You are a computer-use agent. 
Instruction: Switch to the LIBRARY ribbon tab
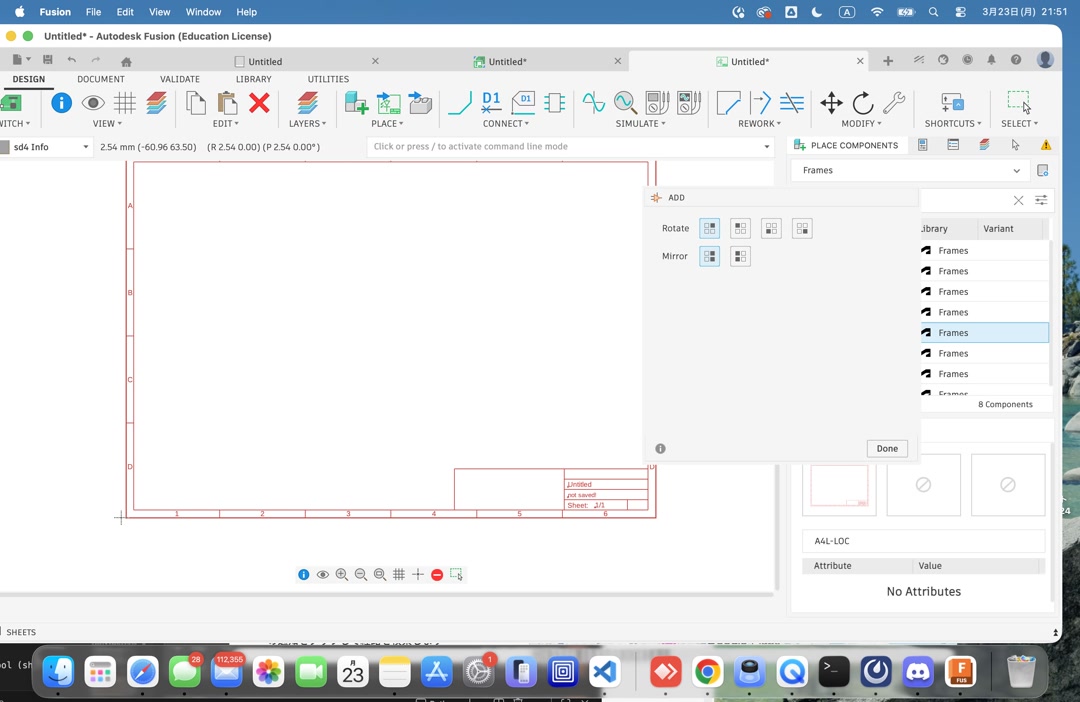tap(253, 79)
